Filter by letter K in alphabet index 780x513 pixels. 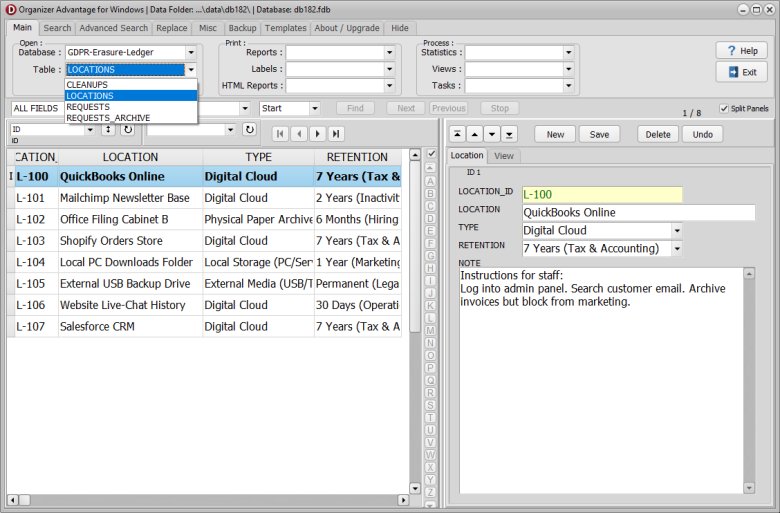coord(430,306)
